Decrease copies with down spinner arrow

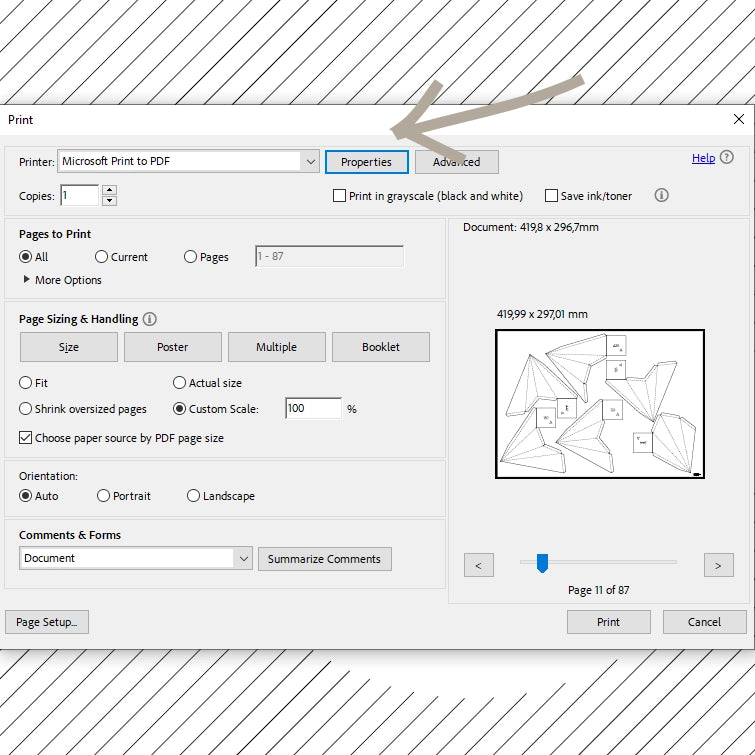click(109, 201)
